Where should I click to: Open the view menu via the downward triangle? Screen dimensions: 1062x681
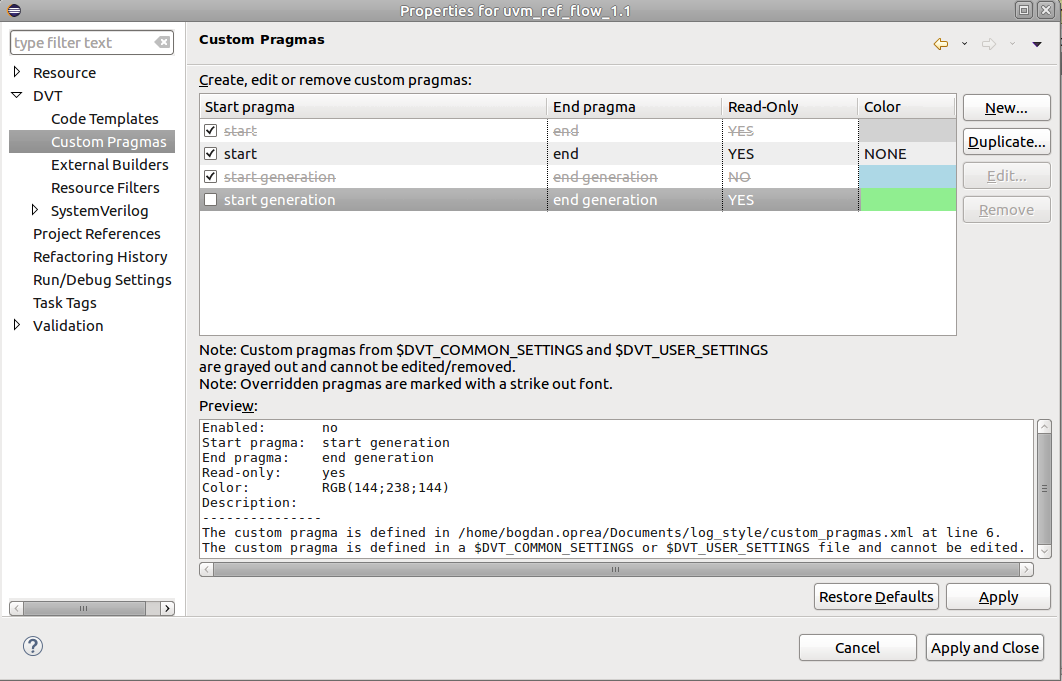[1036, 44]
